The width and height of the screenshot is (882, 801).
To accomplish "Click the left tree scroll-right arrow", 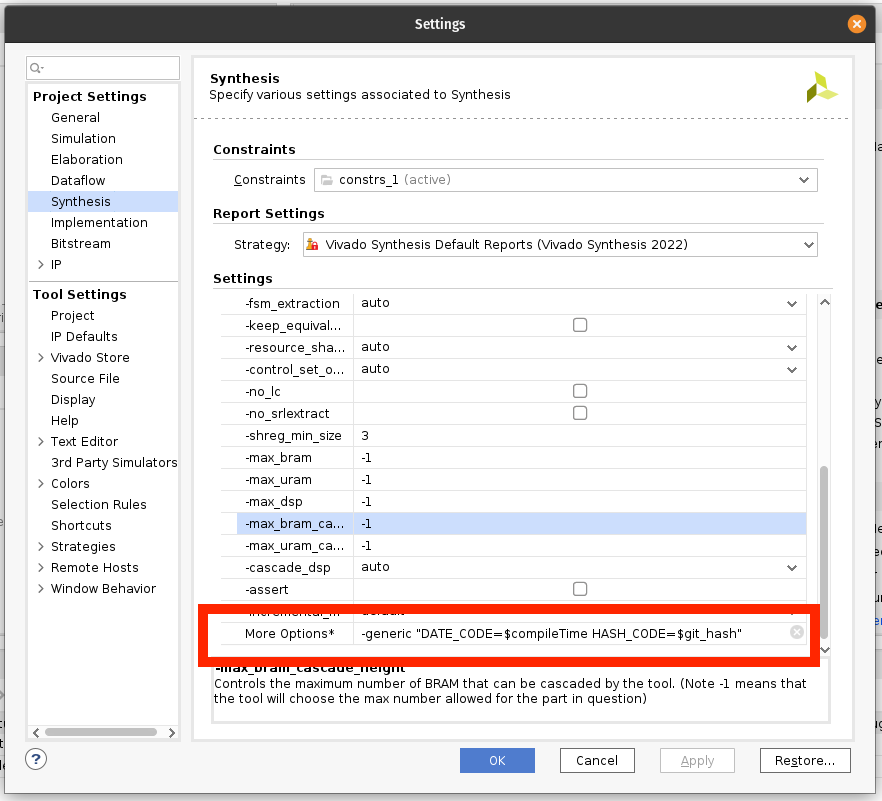I will pos(172,732).
